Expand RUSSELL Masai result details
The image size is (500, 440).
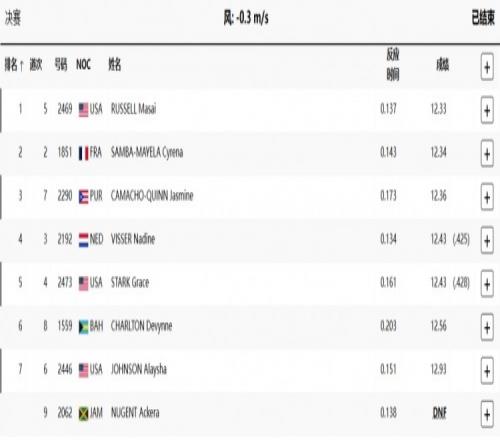tap(487, 110)
